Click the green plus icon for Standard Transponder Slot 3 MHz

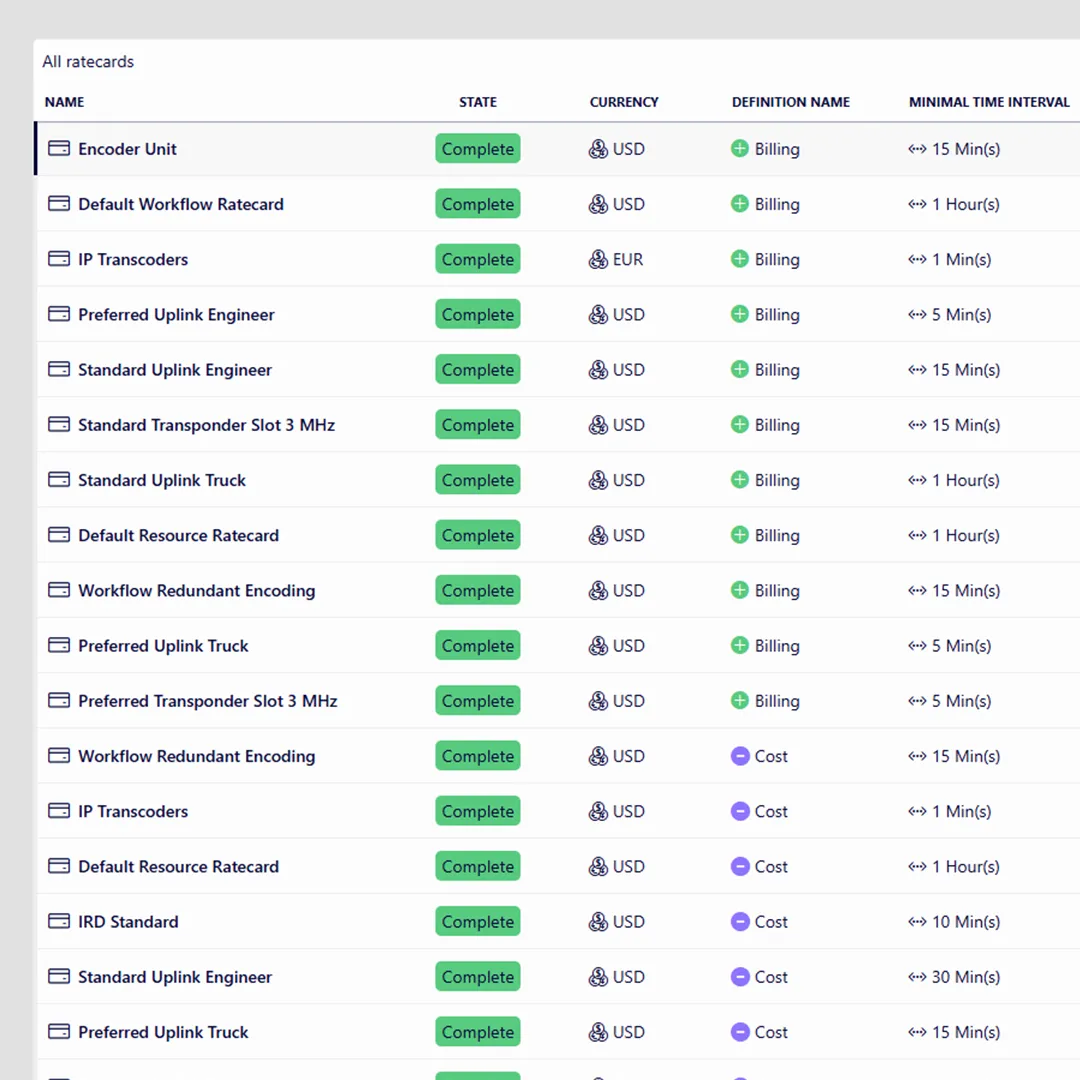pyautogui.click(x=740, y=425)
